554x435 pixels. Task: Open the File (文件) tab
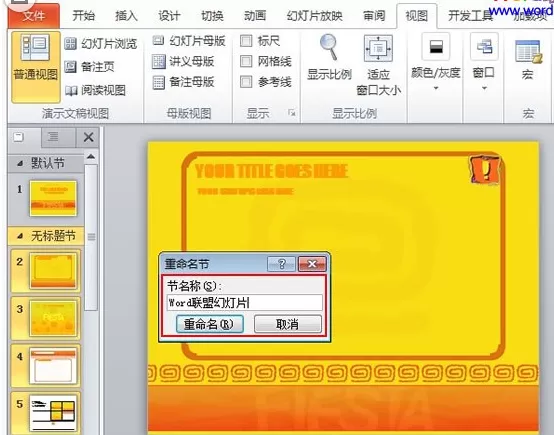(x=34, y=16)
